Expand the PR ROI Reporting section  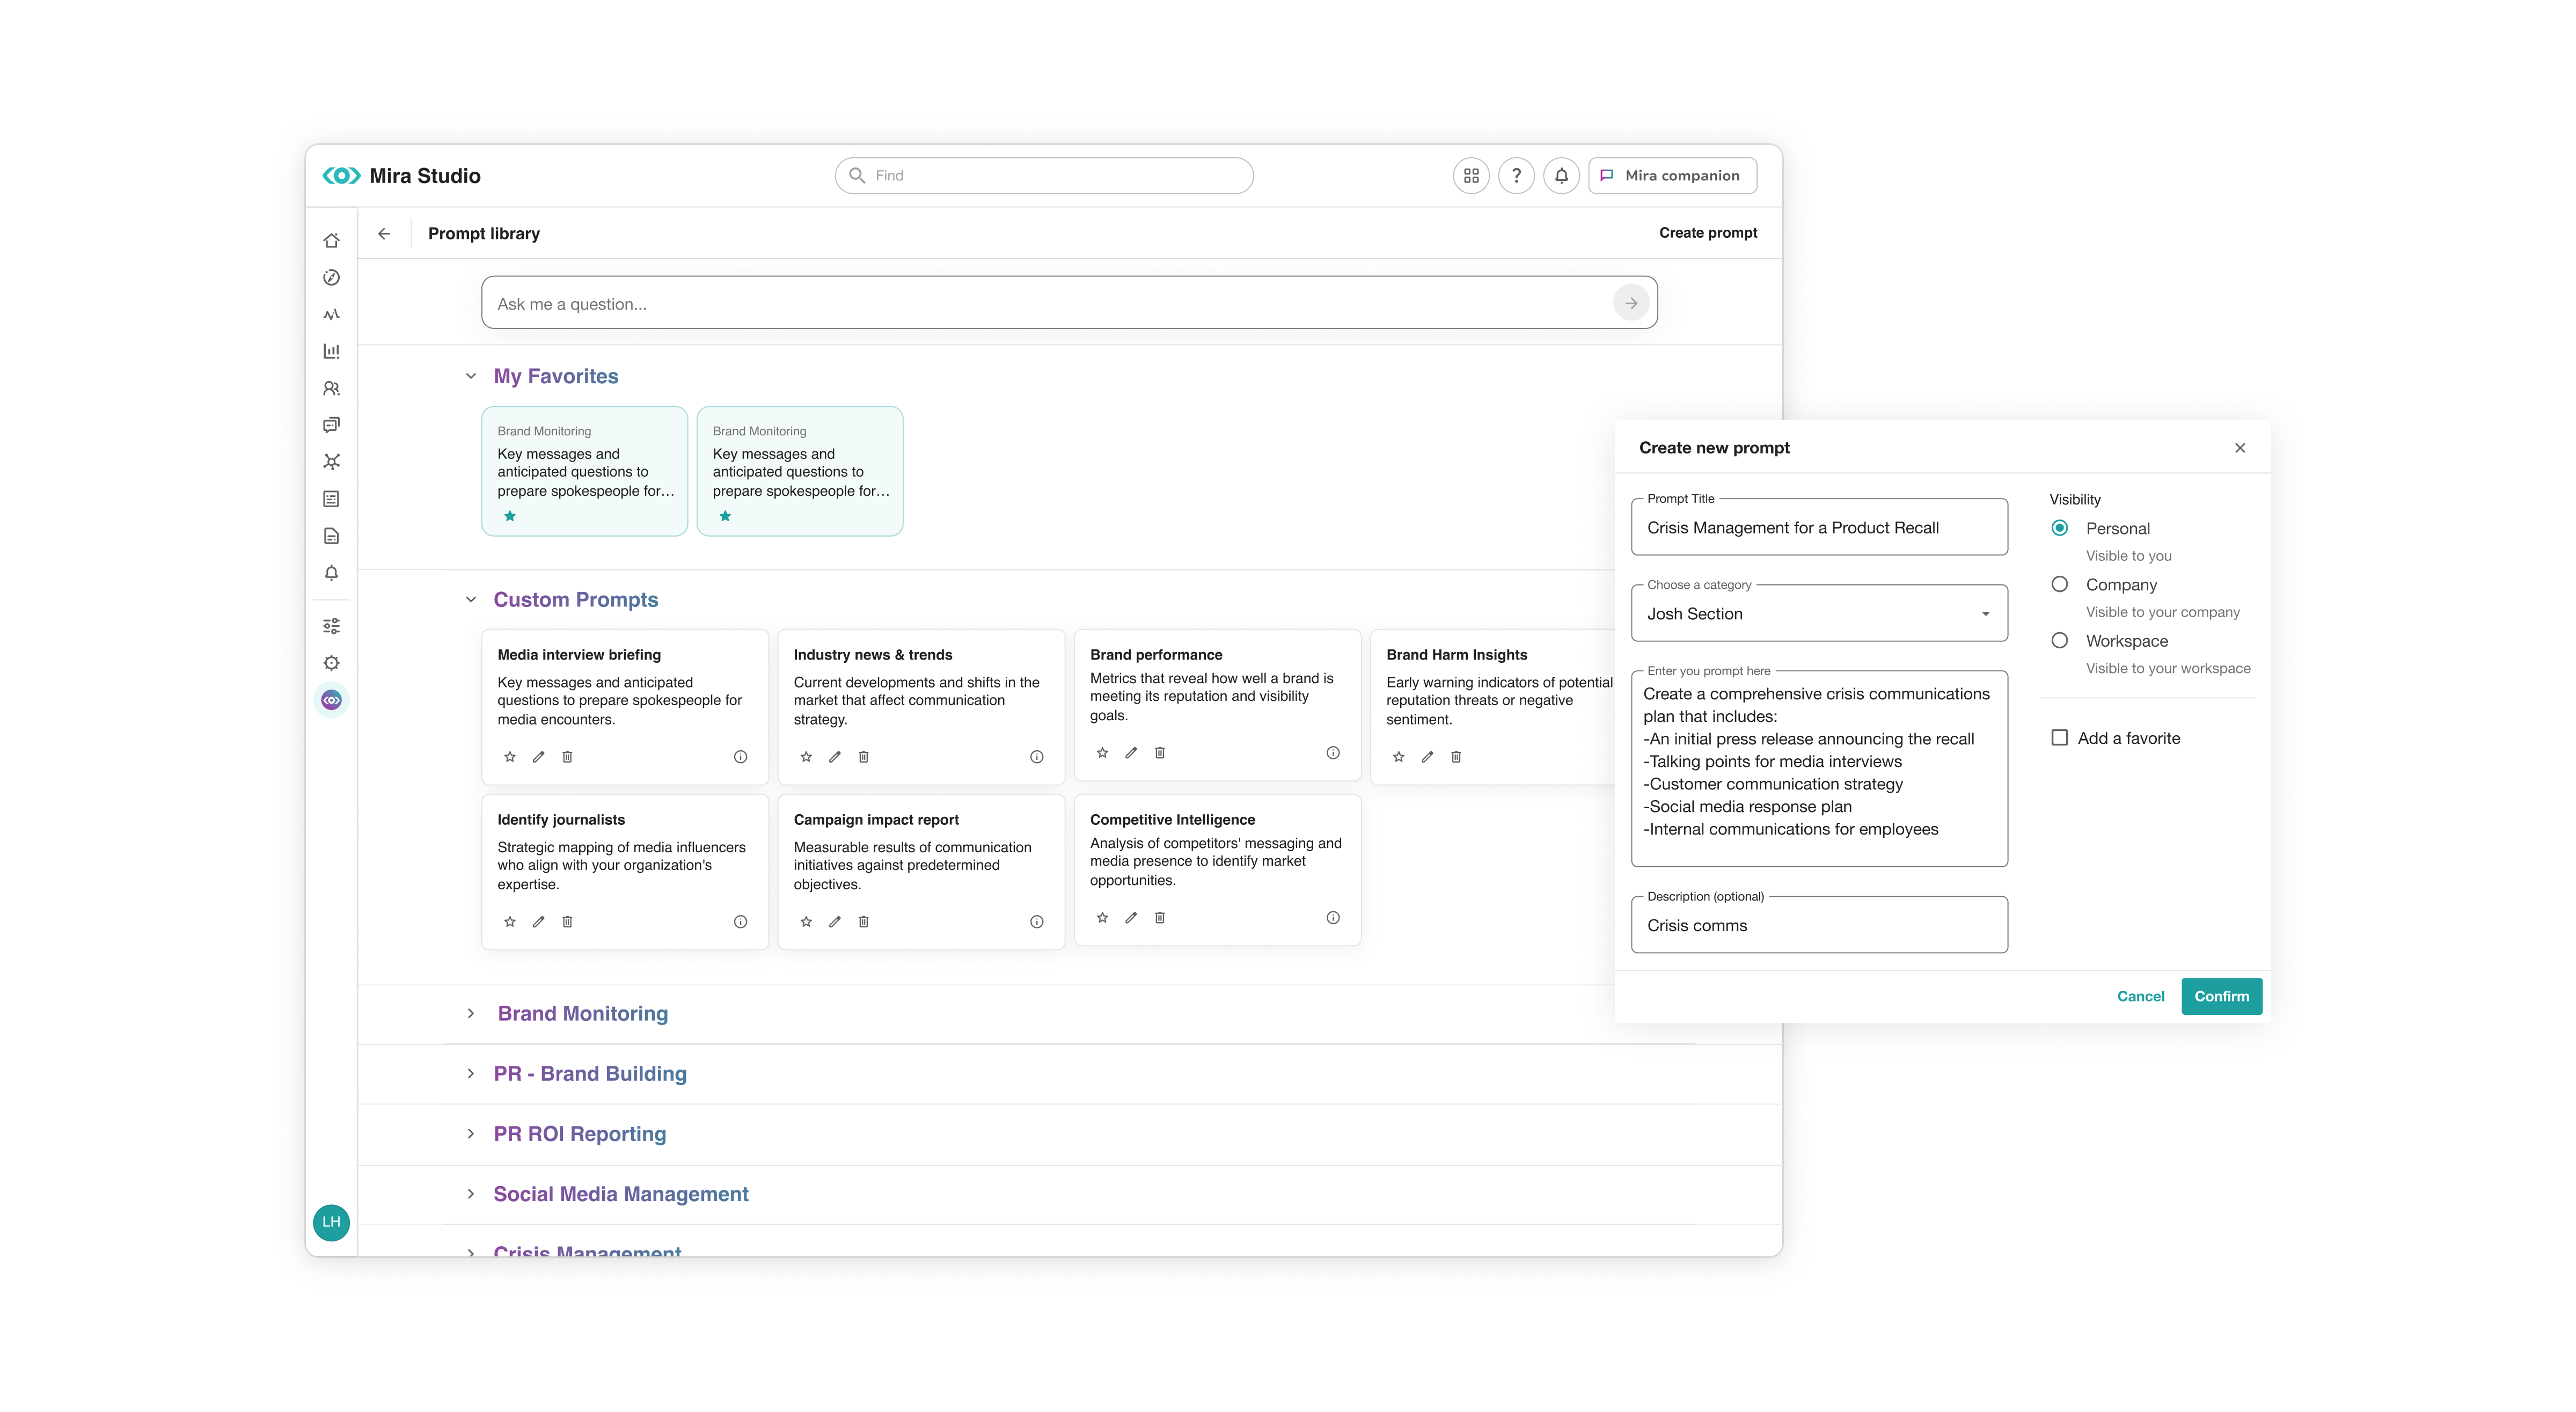[x=470, y=1133]
